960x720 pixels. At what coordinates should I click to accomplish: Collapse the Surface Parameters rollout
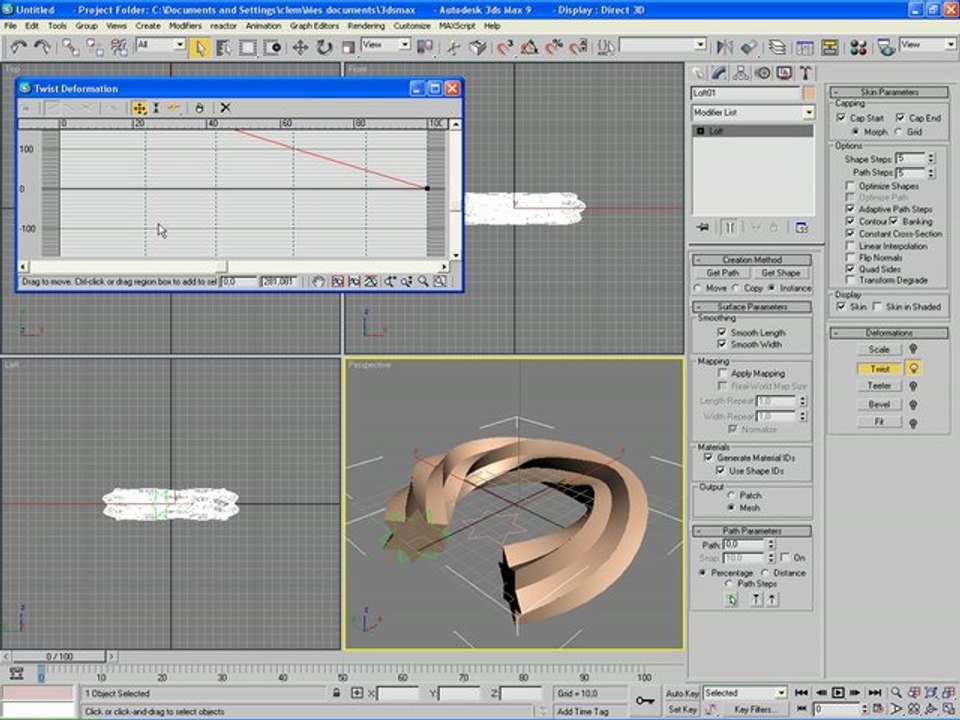pos(752,307)
